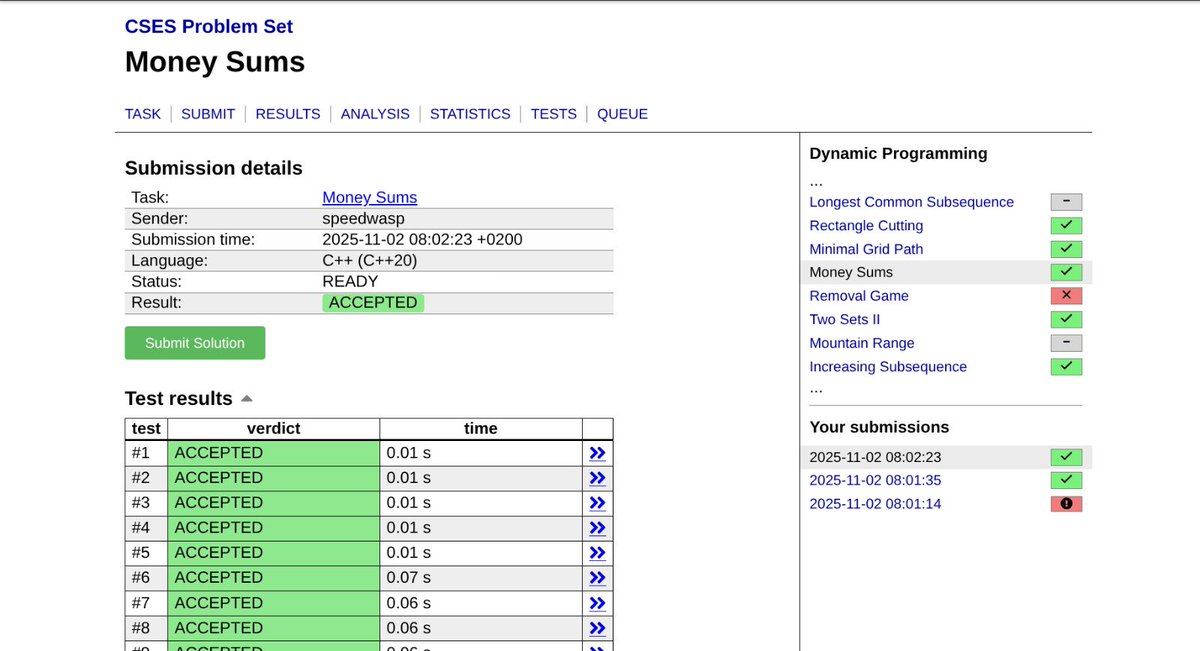Click red cross icon beside Removal Game
The width and height of the screenshot is (1200, 651).
click(x=1066, y=296)
